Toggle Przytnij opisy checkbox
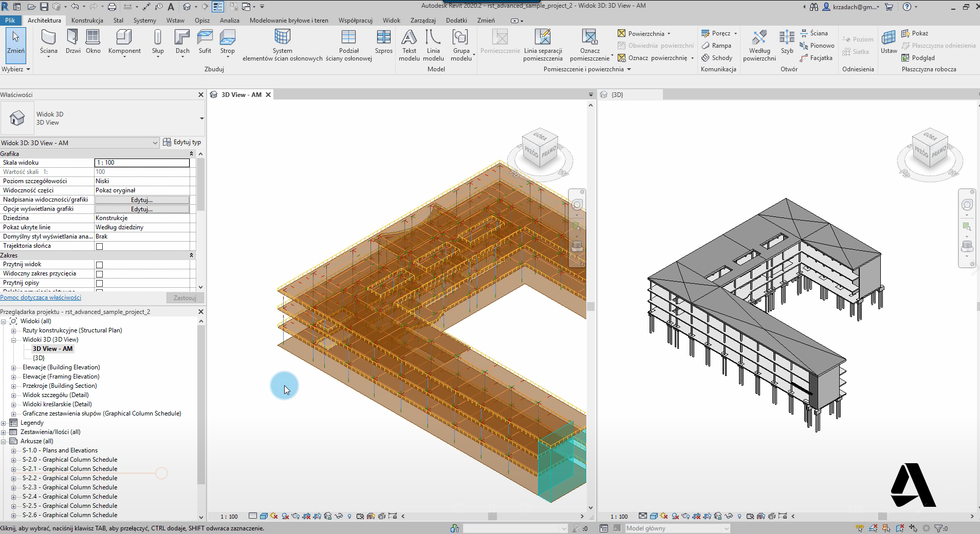 (x=99, y=283)
